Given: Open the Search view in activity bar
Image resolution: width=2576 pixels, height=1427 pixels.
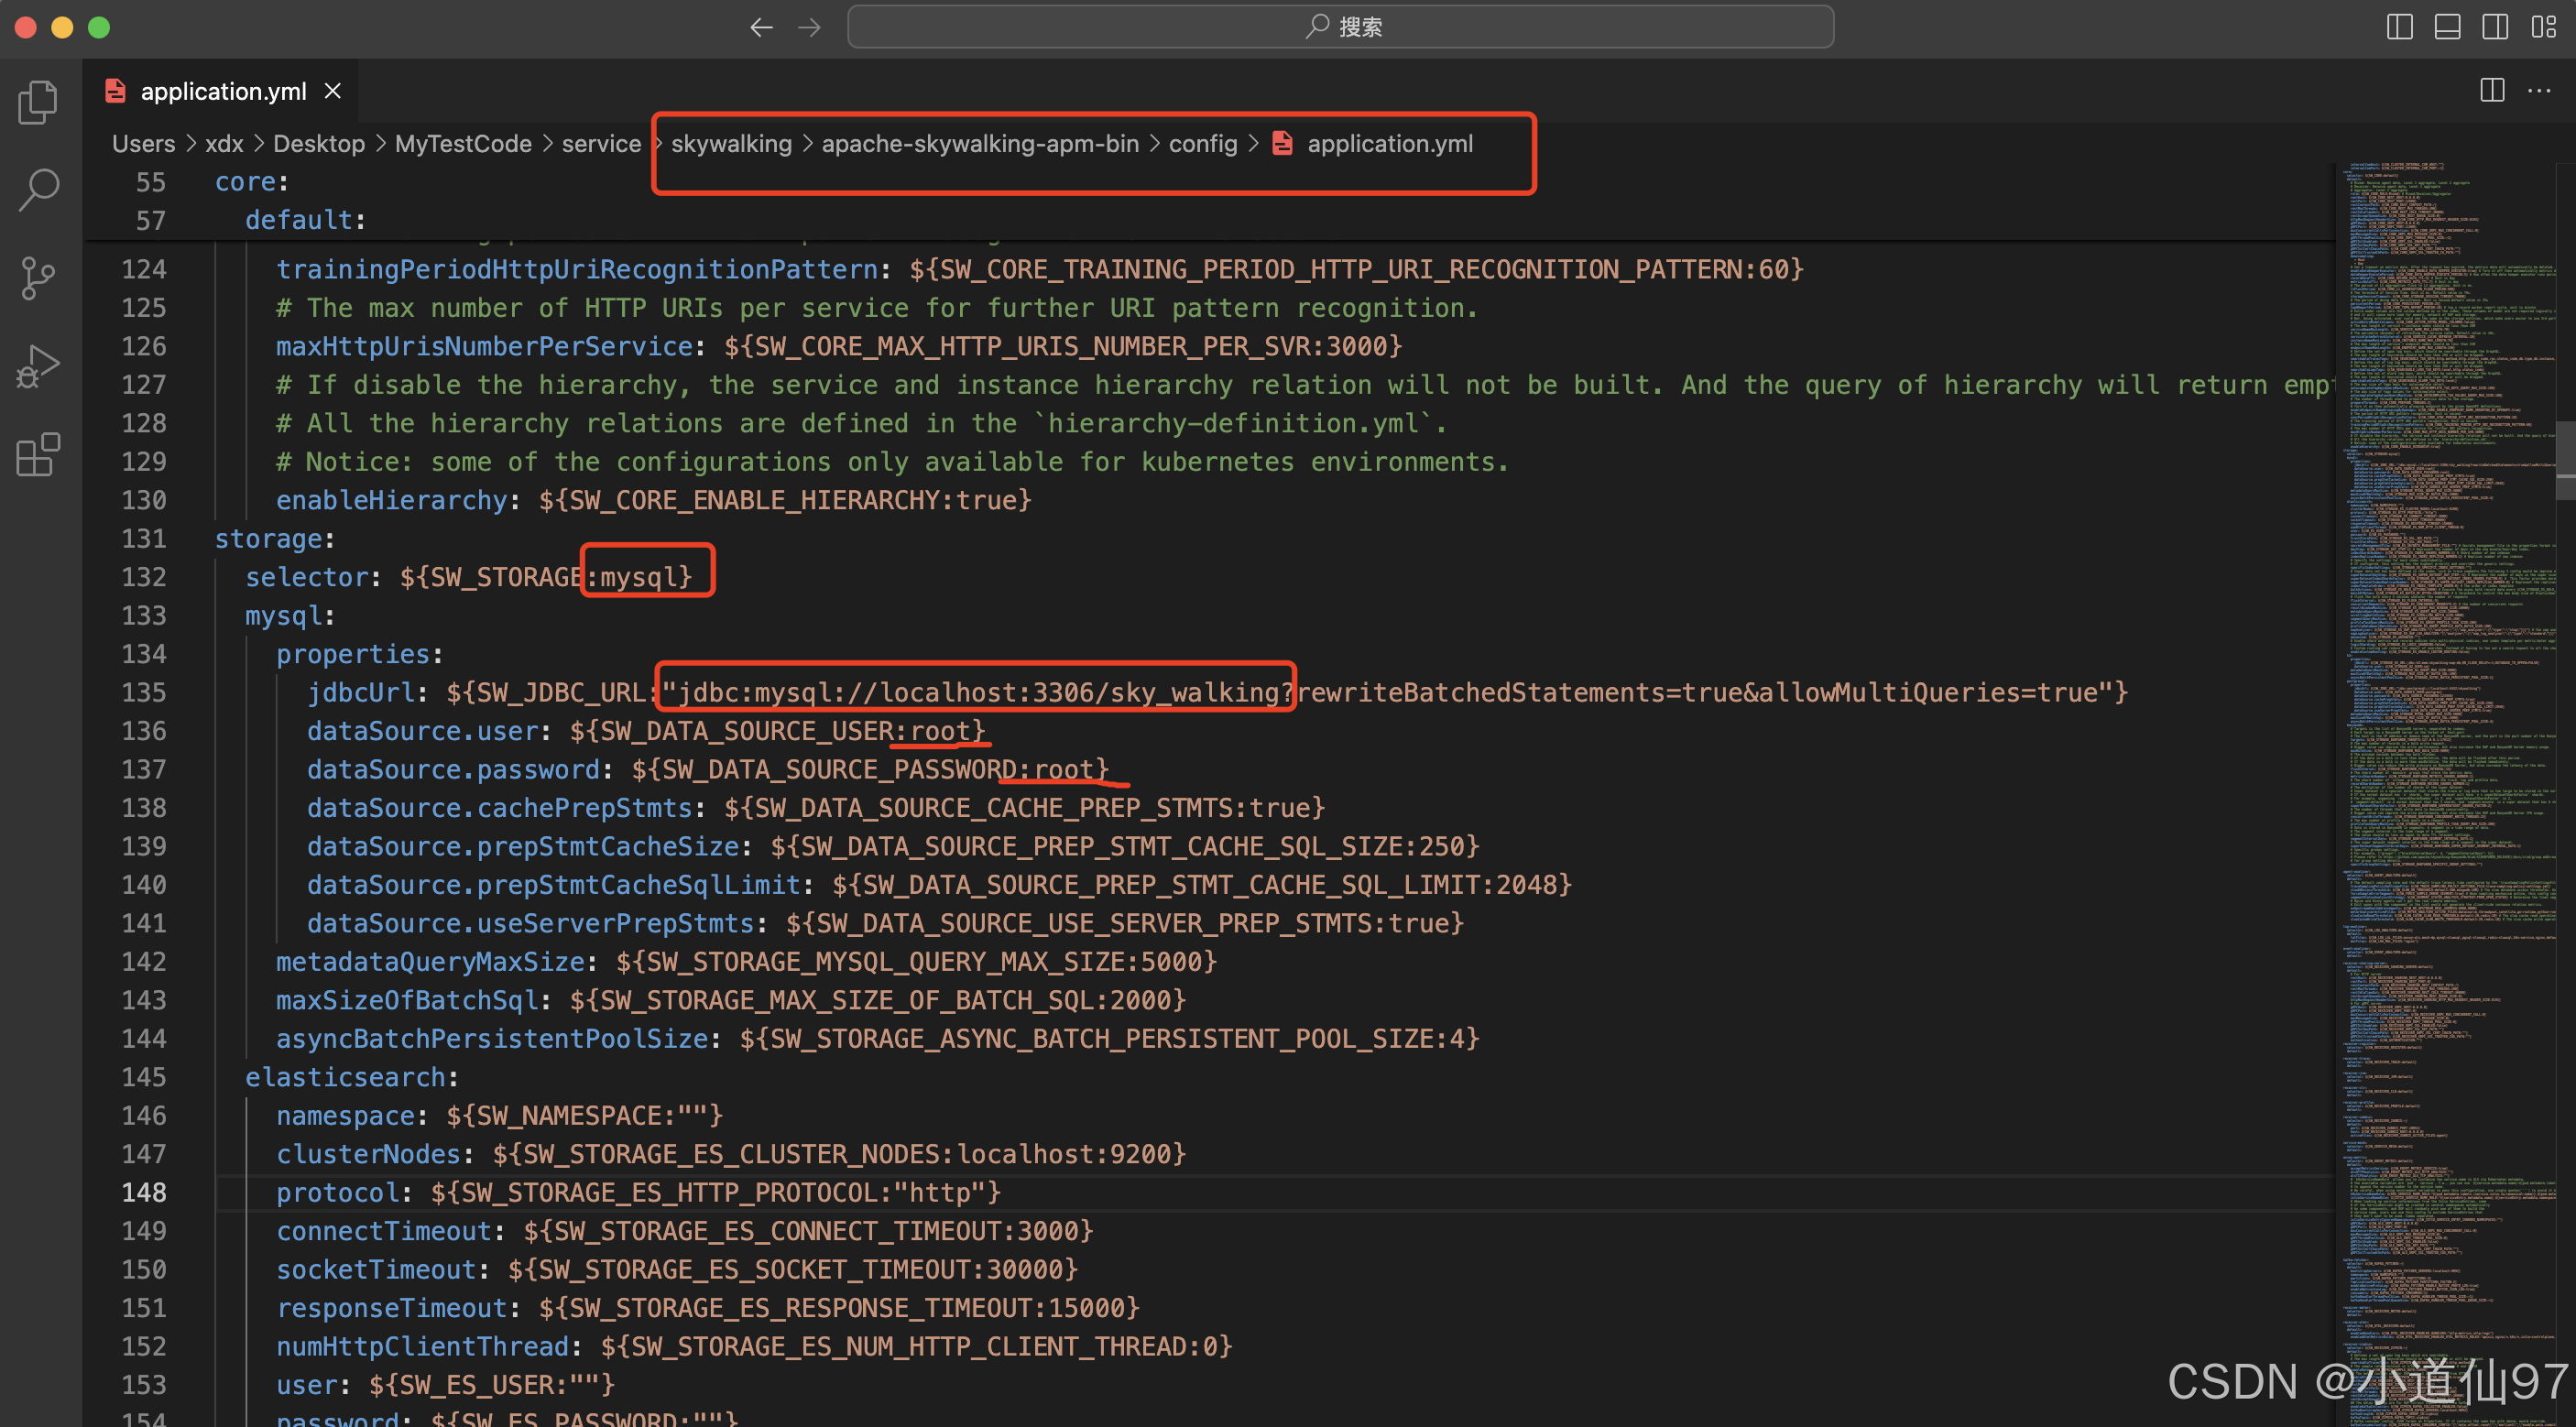Looking at the screenshot, I should [39, 189].
